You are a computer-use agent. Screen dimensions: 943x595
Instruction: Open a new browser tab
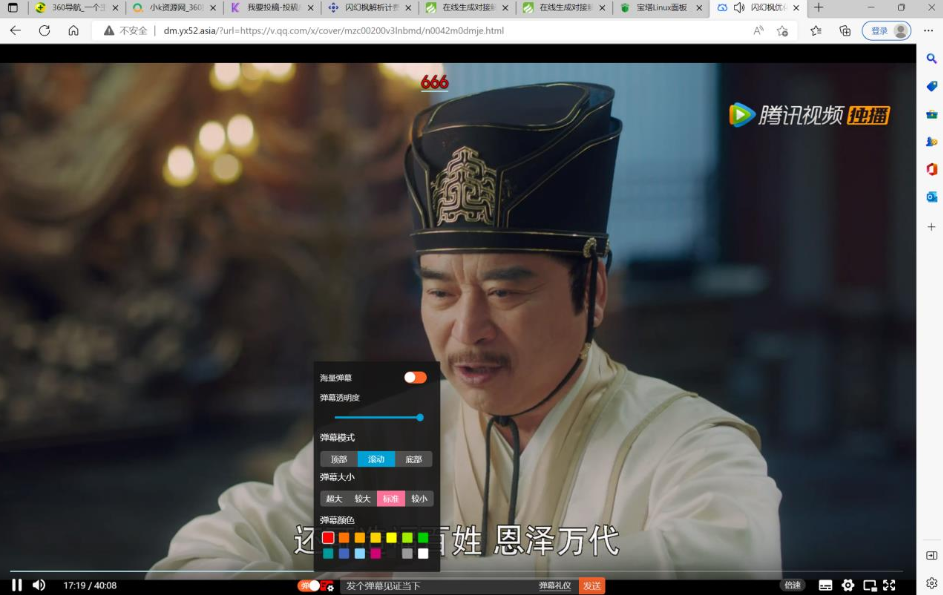pyautogui.click(x=819, y=8)
